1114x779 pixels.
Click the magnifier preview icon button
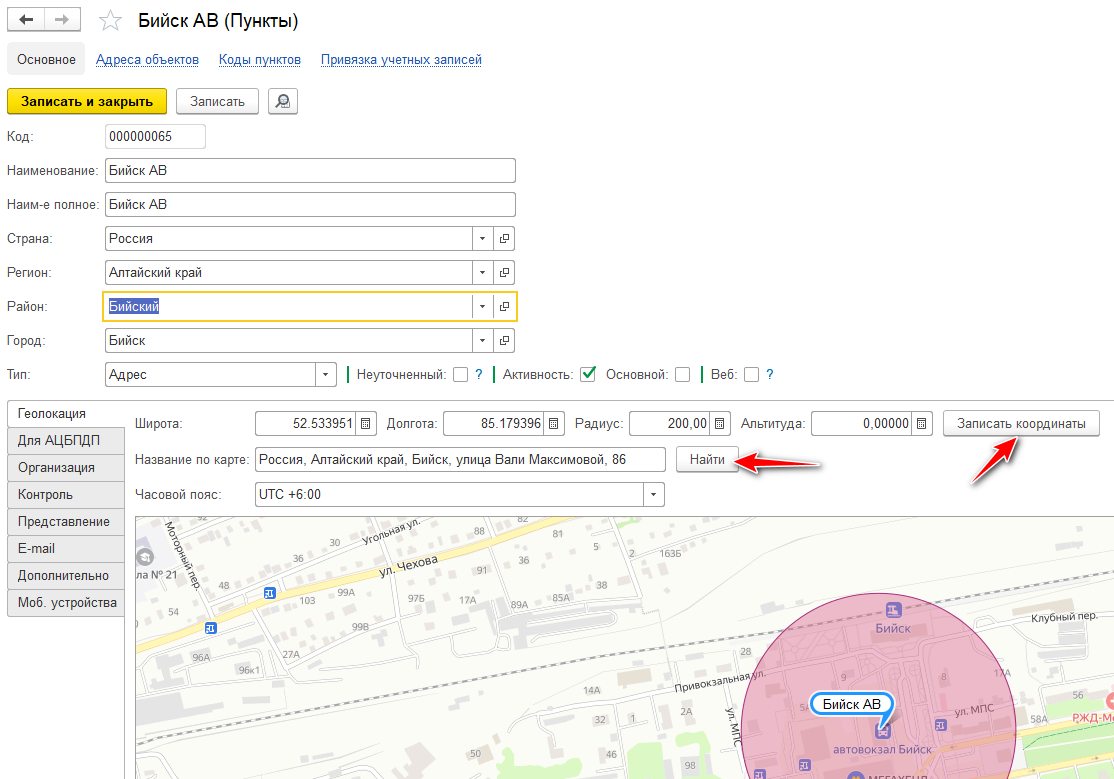[283, 101]
